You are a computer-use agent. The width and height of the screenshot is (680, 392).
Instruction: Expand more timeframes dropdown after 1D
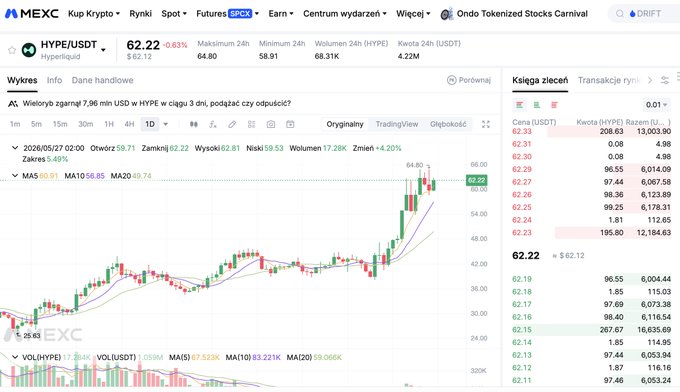coord(166,124)
